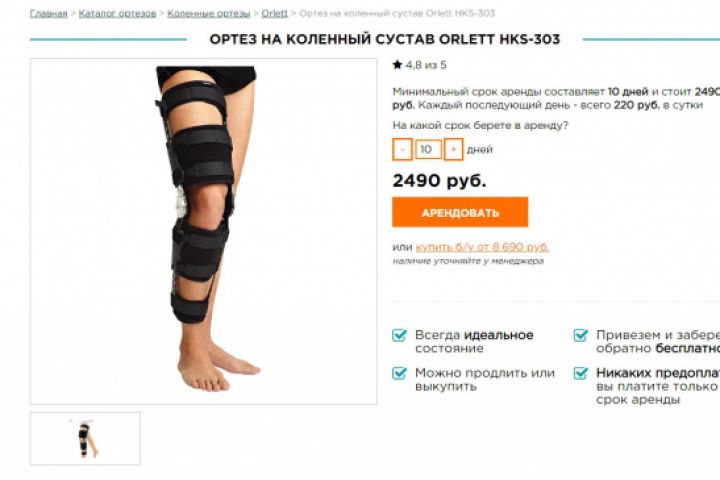
Task: Open Orlett brand breadcrumb link
Action: pyautogui.click(x=275, y=13)
